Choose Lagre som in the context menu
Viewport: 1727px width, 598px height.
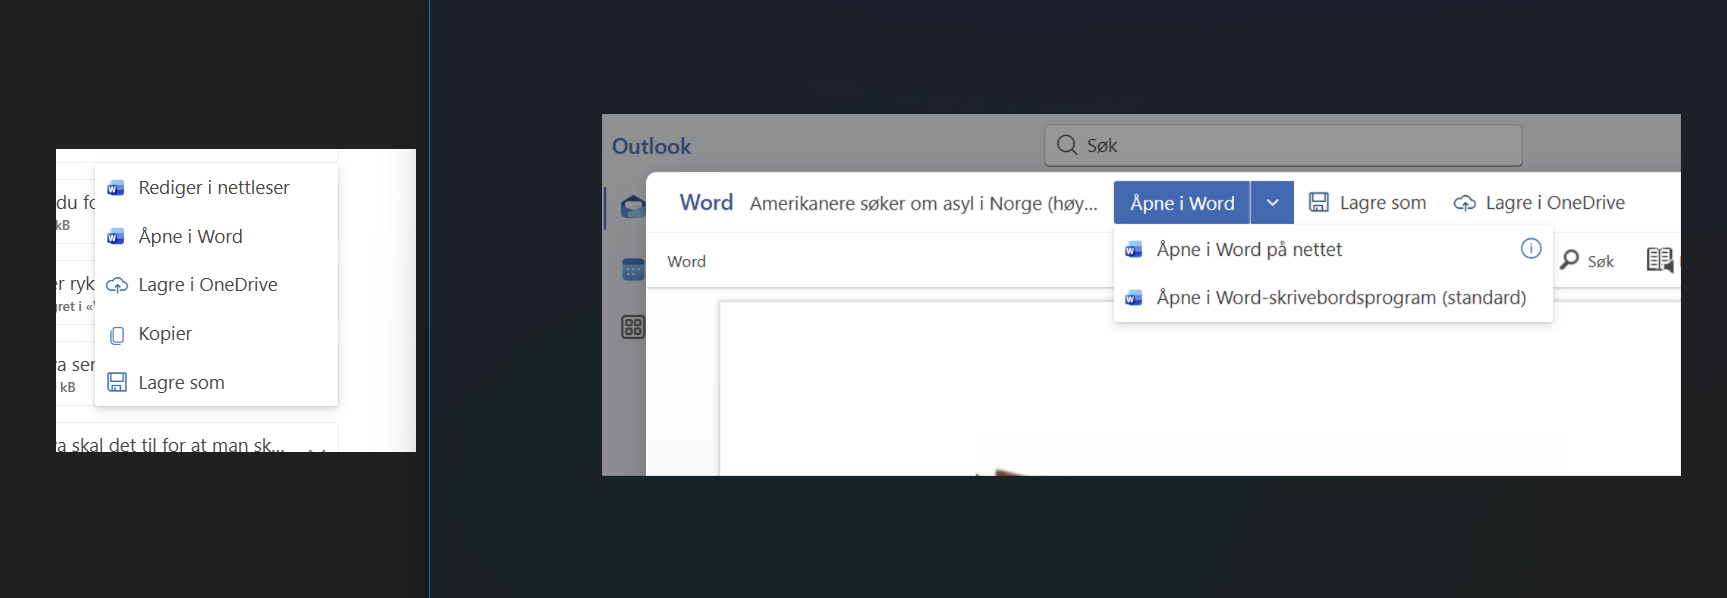coord(216,383)
